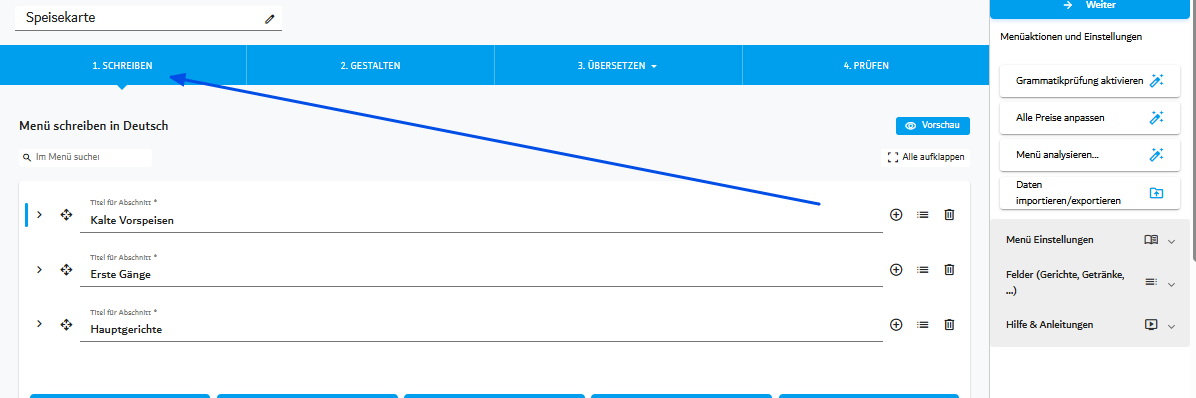Image resolution: width=1196 pixels, height=398 pixels.
Task: Click the move handle for Hauptgerichte
Action: [x=66, y=325]
